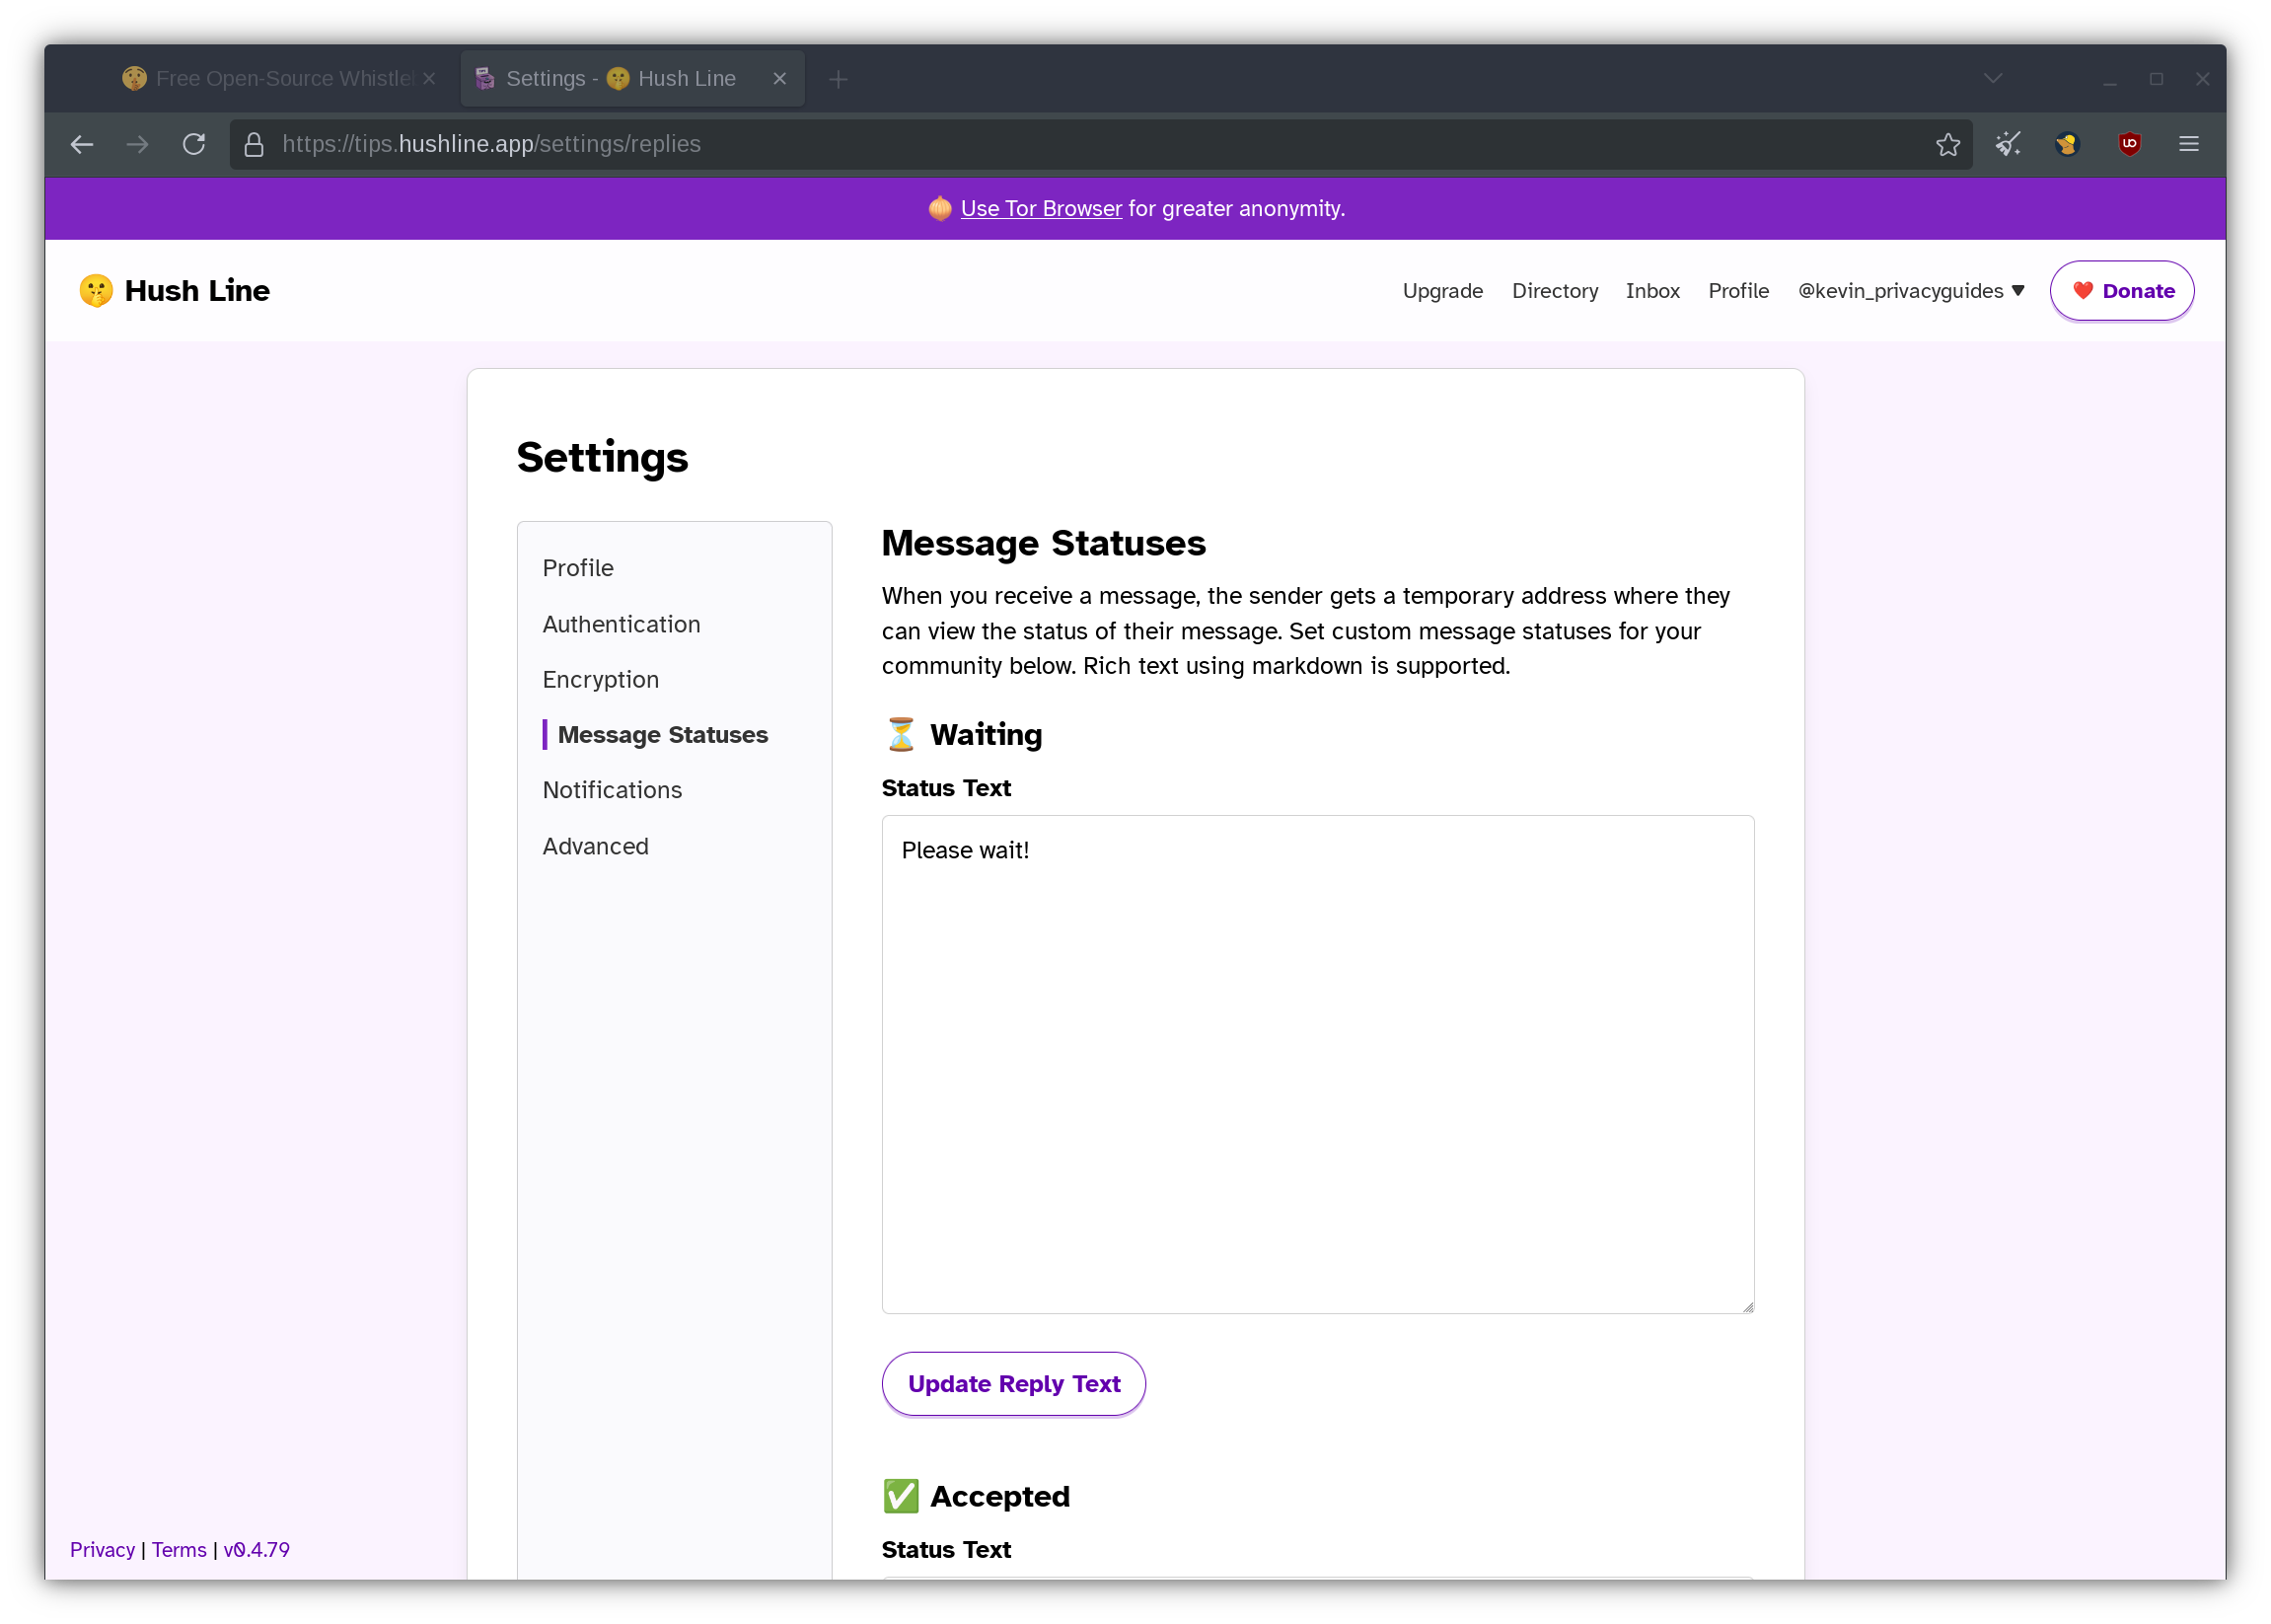Open the Inbox navigation link
Screen dimensions: 2271x1624
coord(1652,290)
